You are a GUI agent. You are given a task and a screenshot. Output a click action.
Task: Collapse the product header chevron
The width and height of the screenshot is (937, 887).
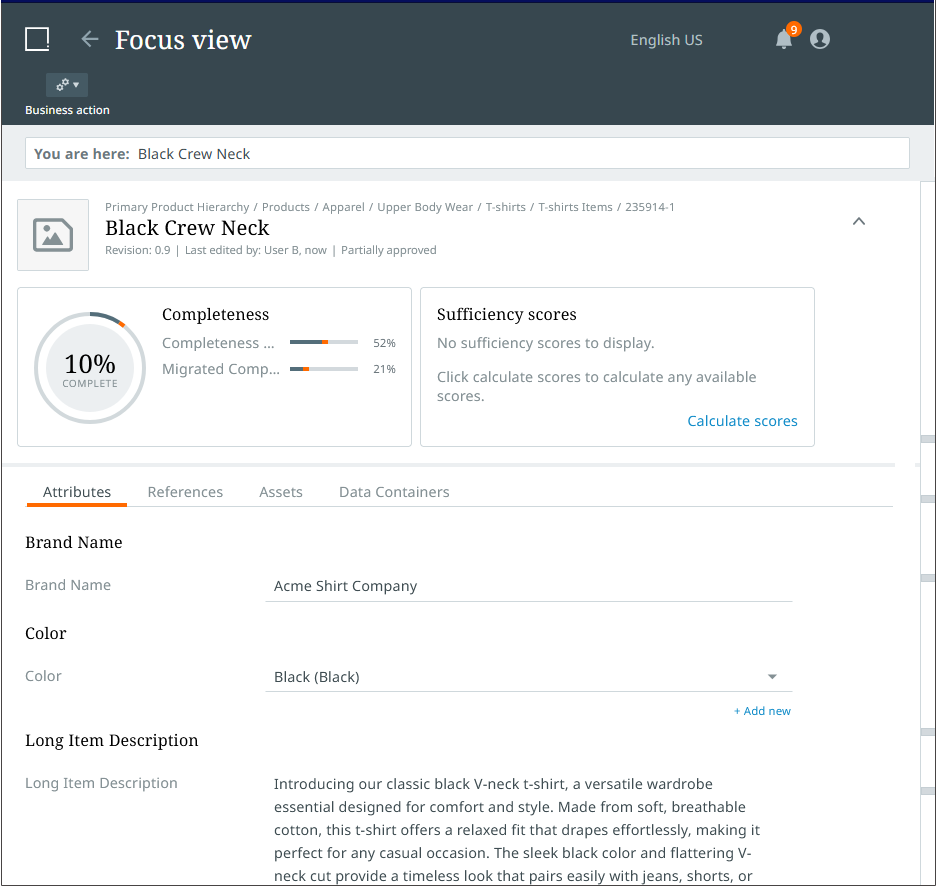pyautogui.click(x=858, y=222)
